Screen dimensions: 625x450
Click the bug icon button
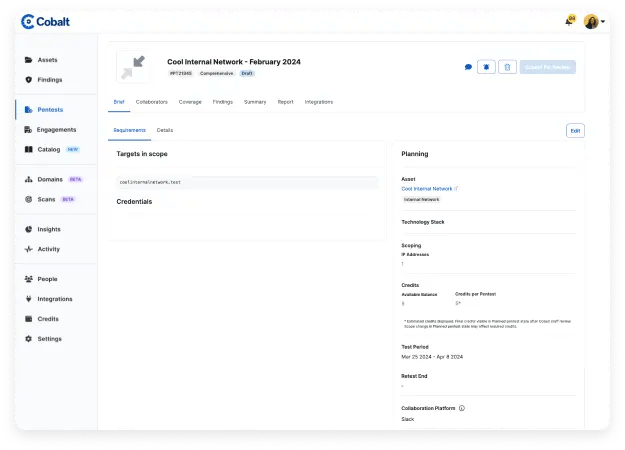(487, 67)
